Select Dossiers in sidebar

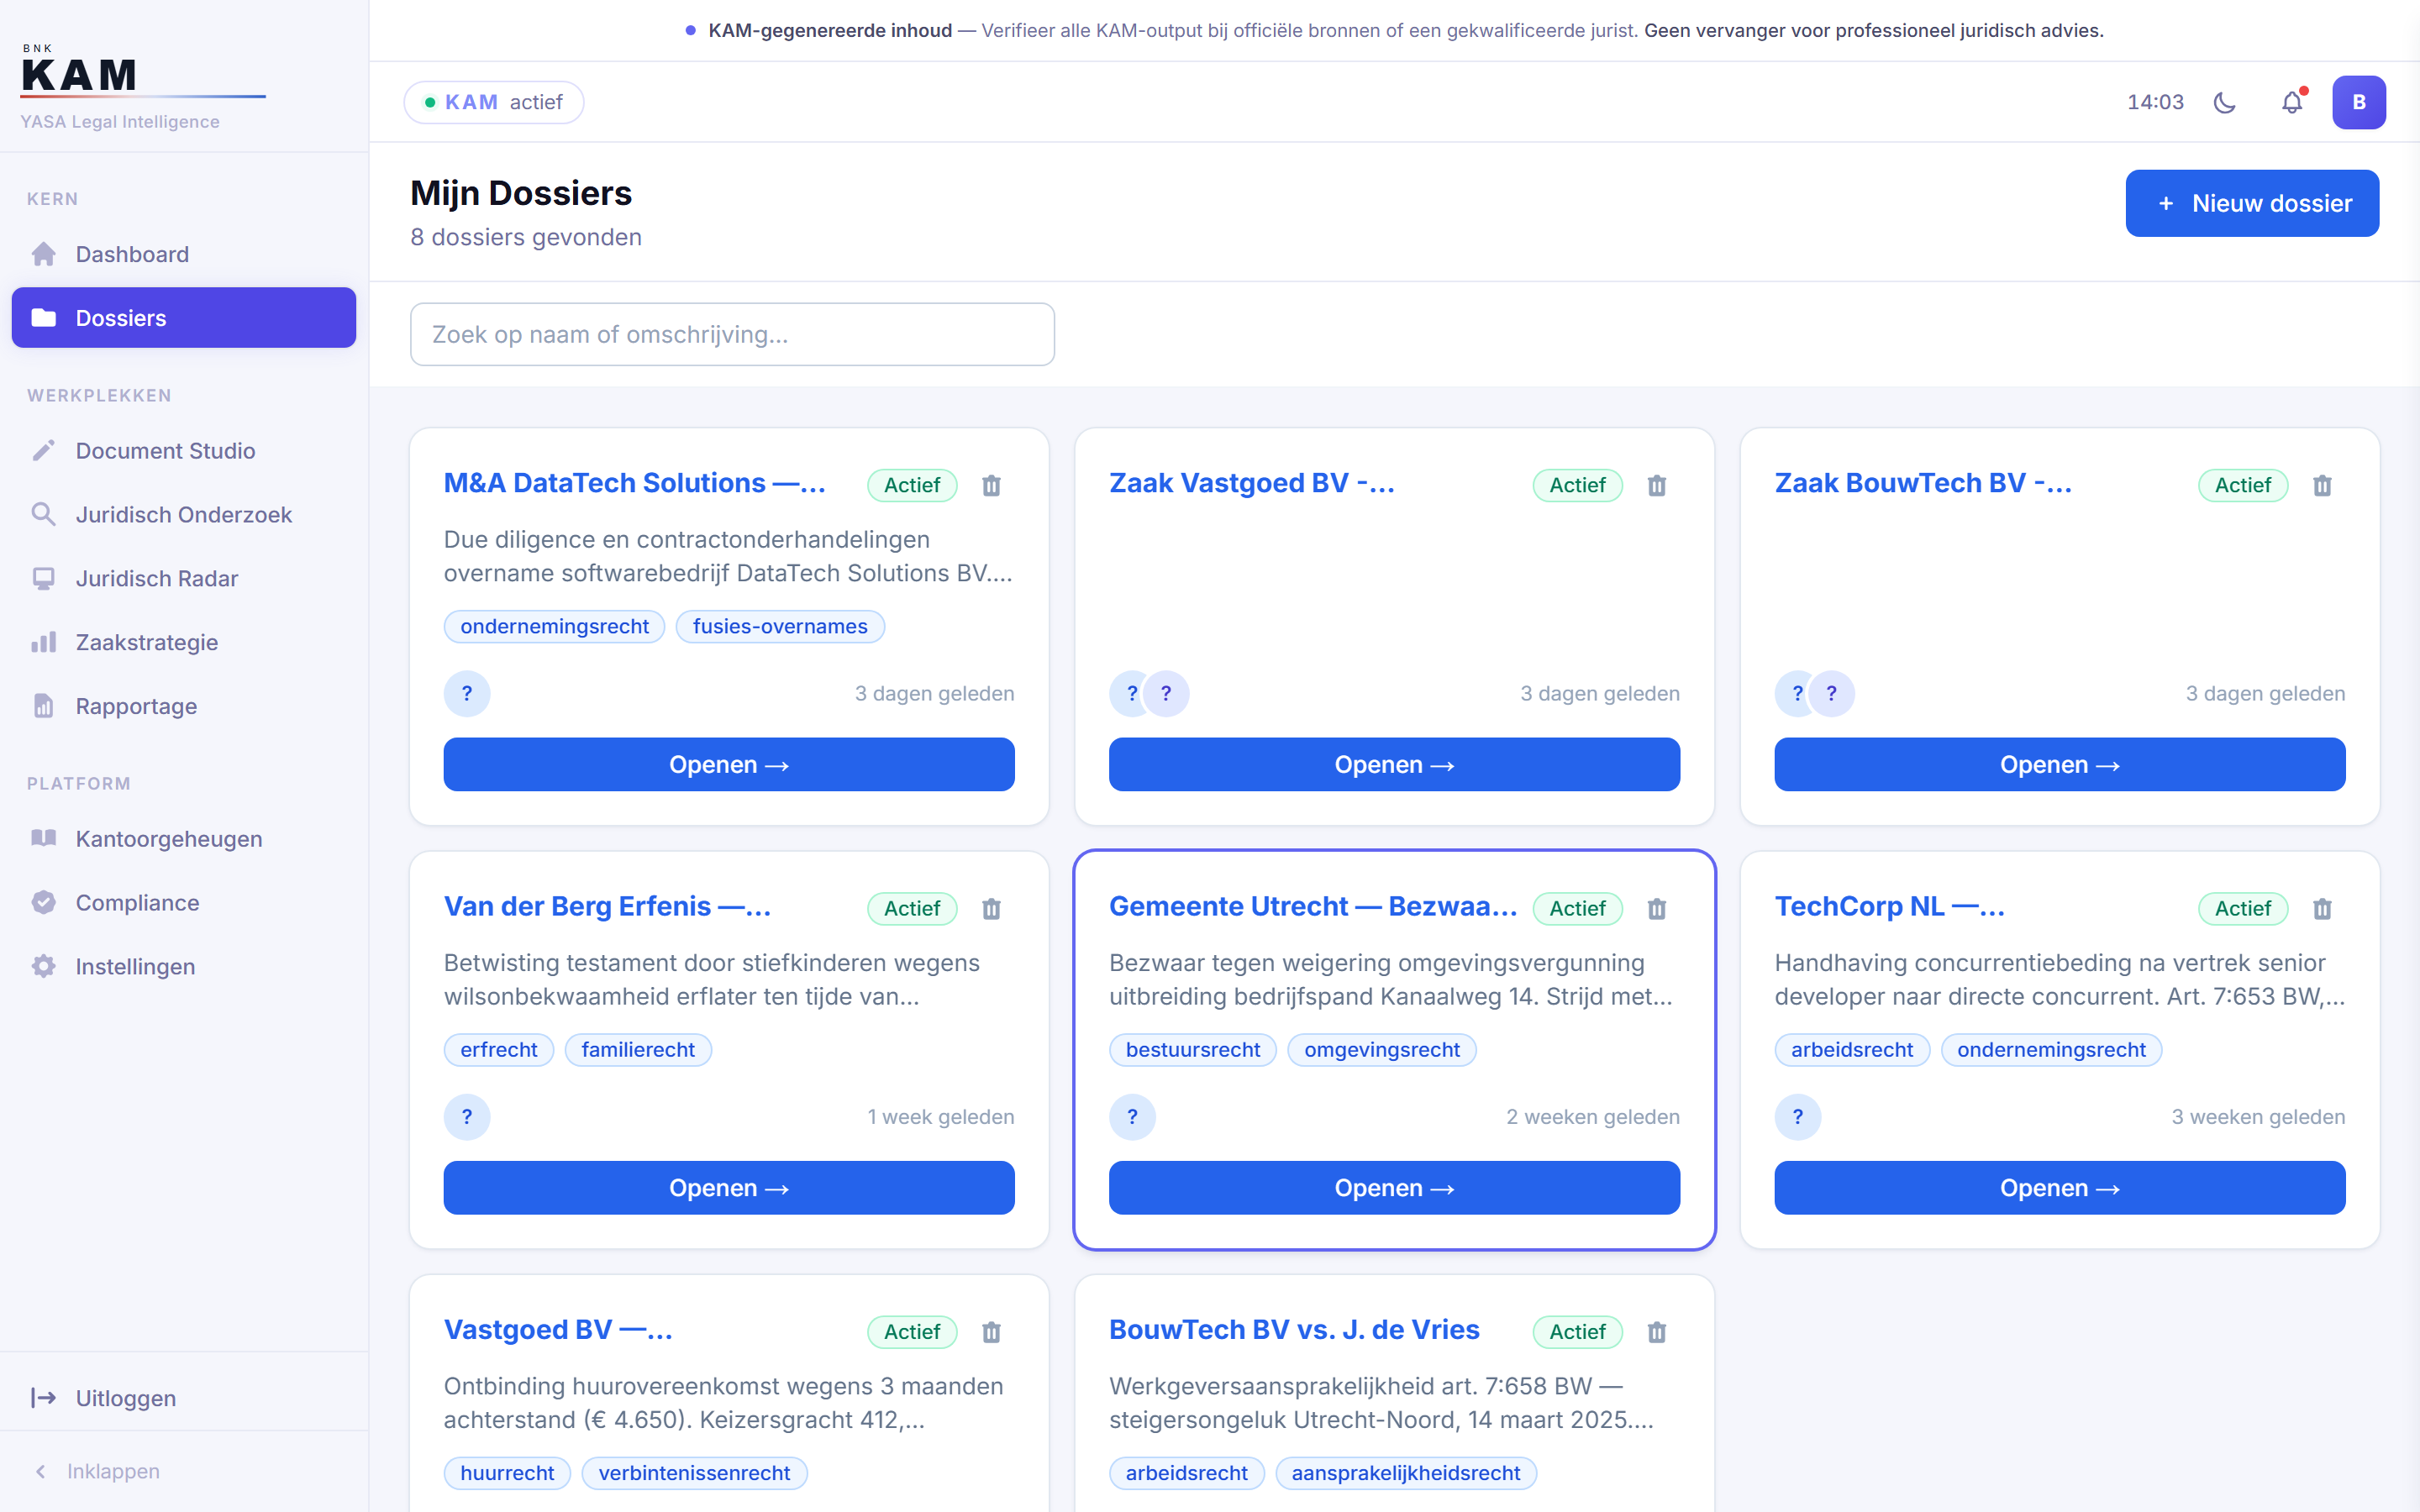coord(184,318)
